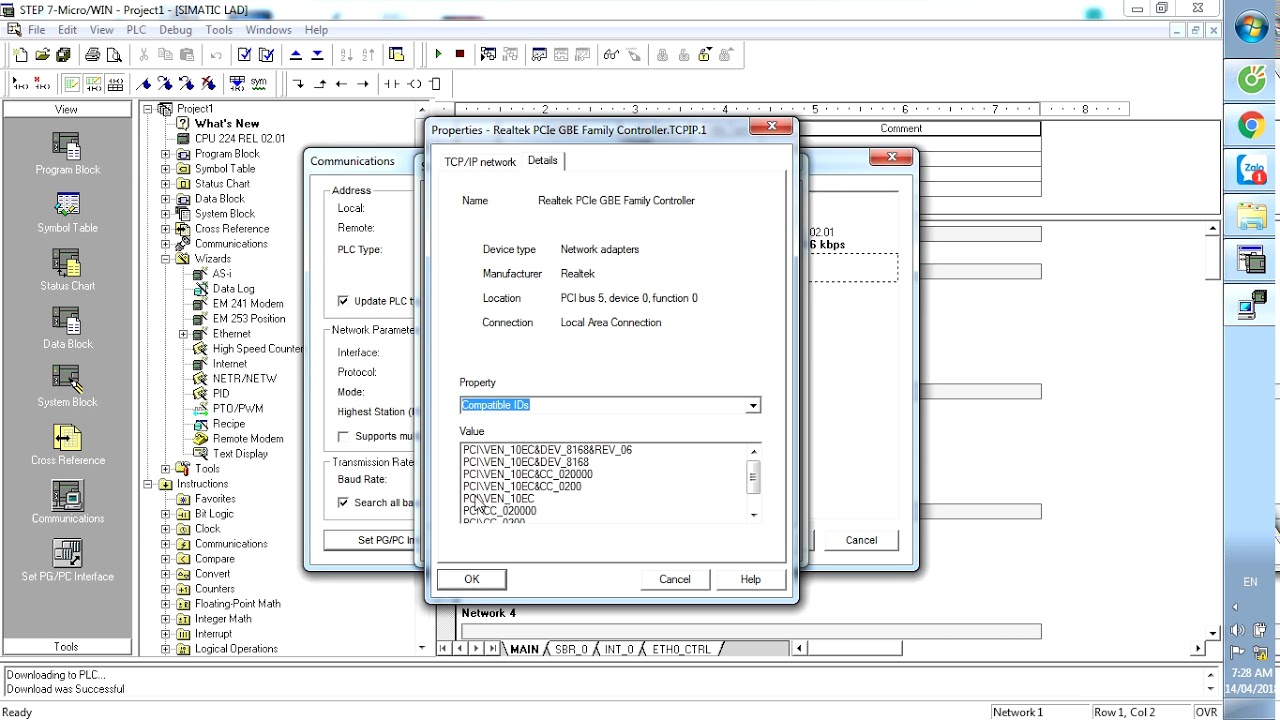
Task: Insert a box with the Box icon
Action: tap(436, 84)
